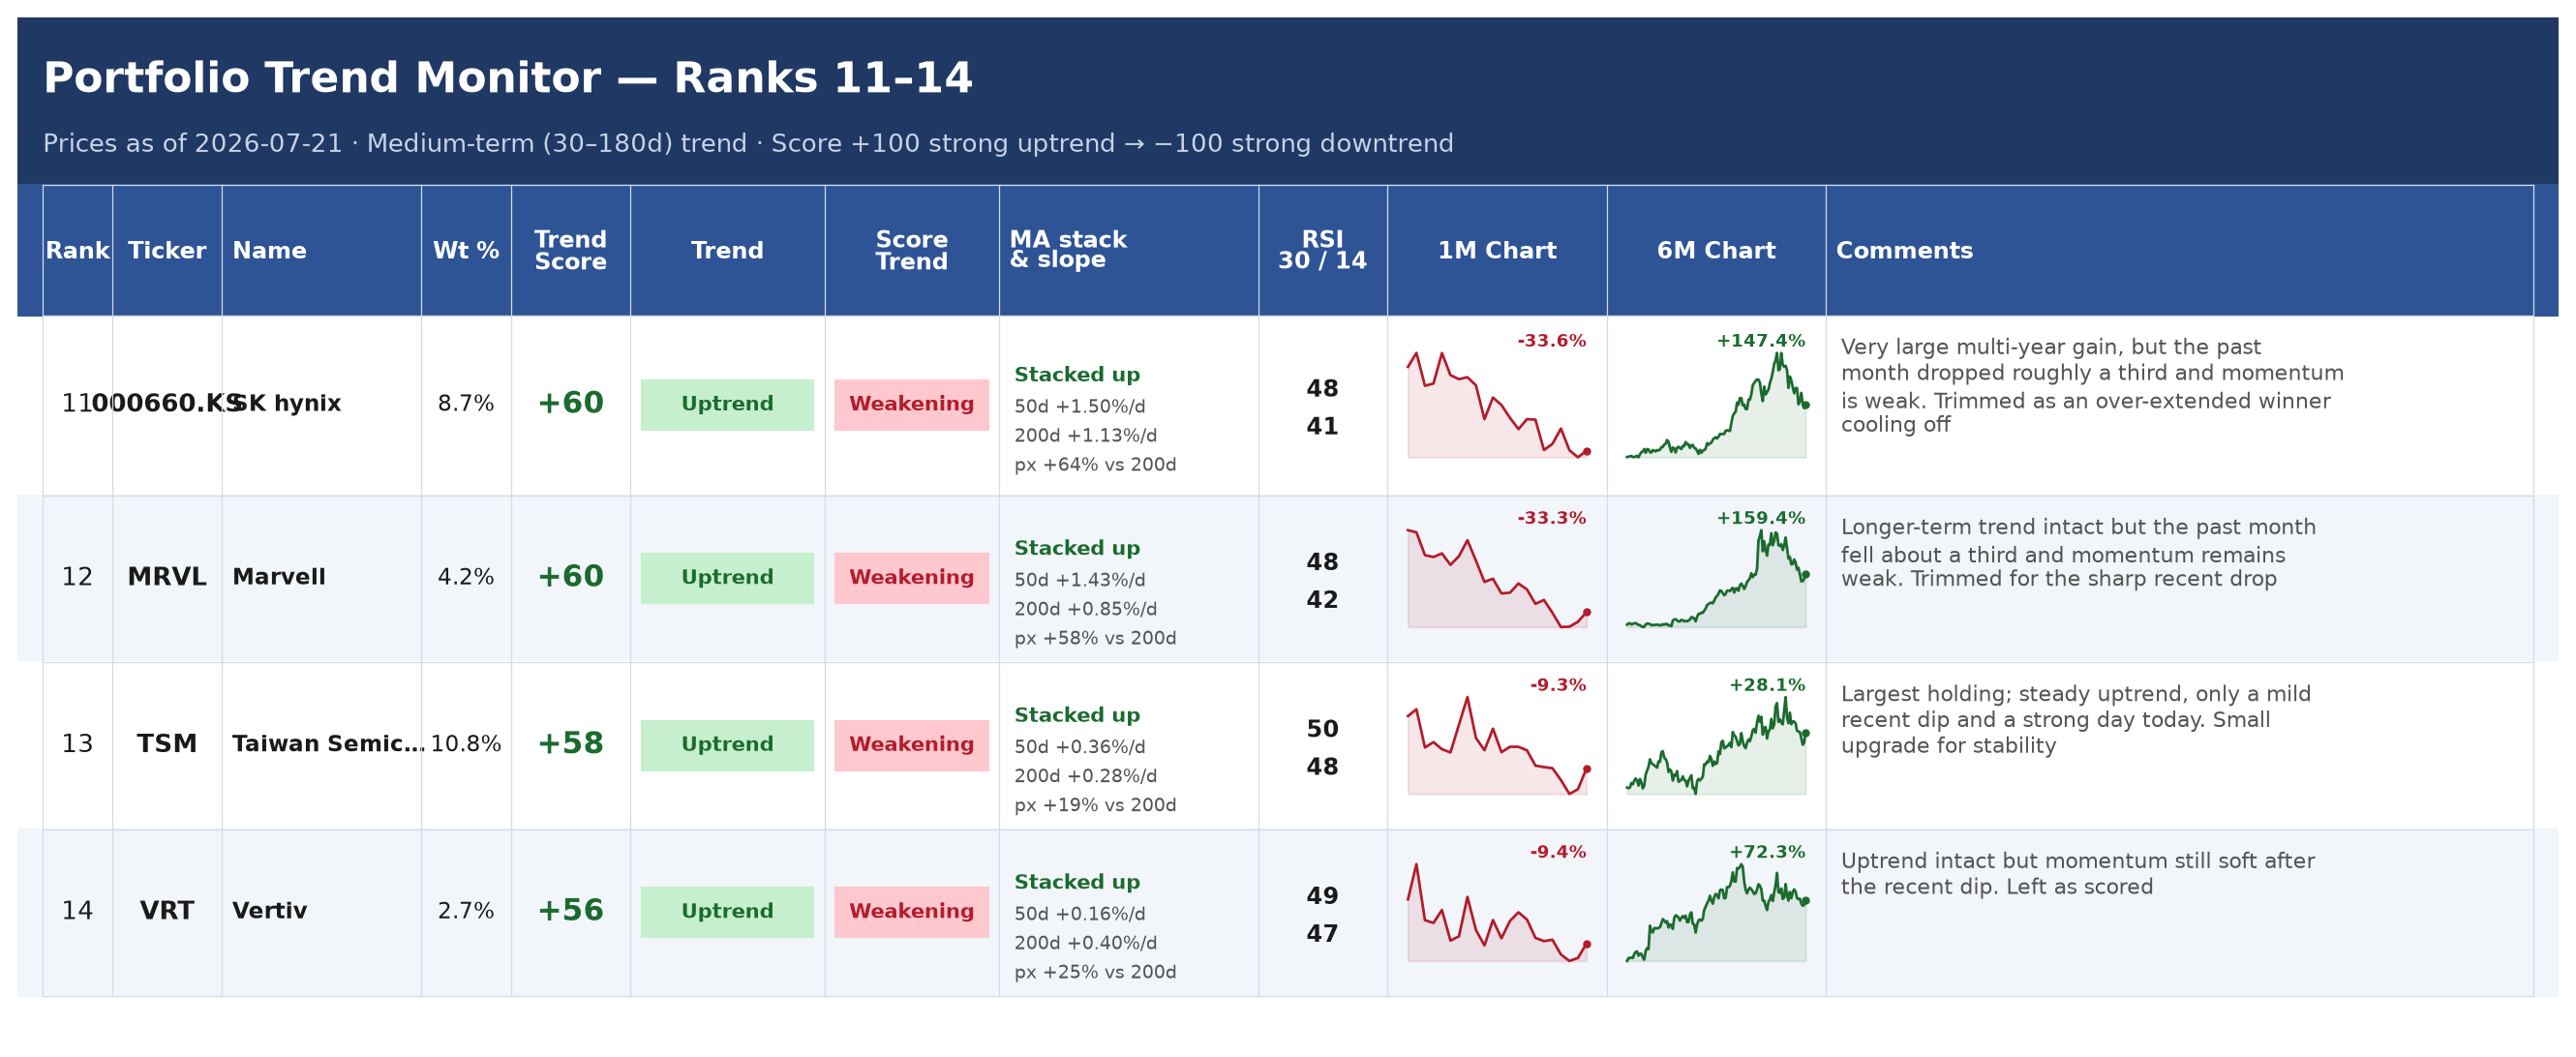Select the Ticker column header
This screenshot has height=1057, width=2576.
click(x=167, y=251)
